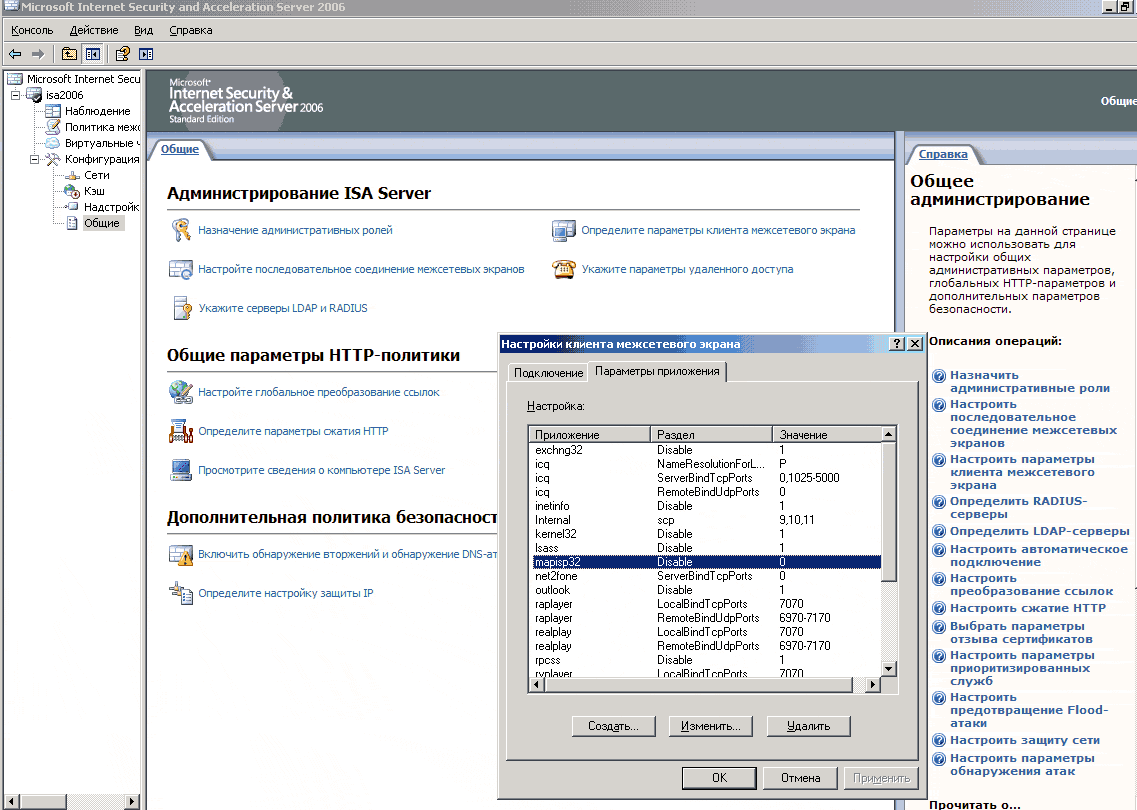
Task: Open Определите параметры сжатия HTTP link
Action: pyautogui.click(x=293, y=431)
